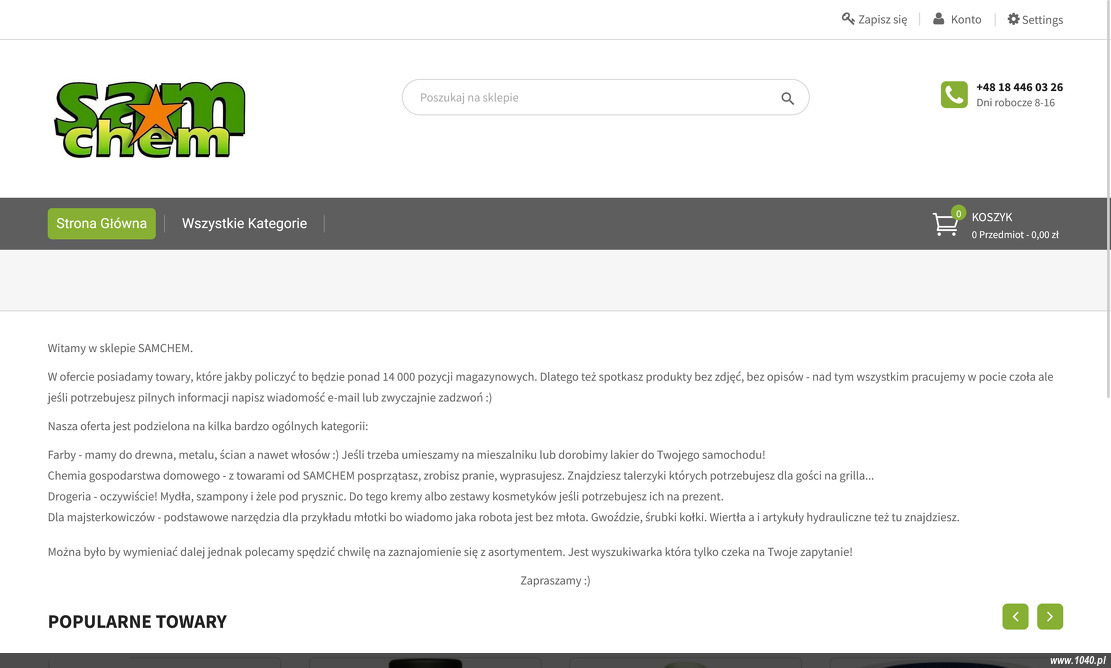
Task: Click the Konto user icon
Action: point(938,19)
